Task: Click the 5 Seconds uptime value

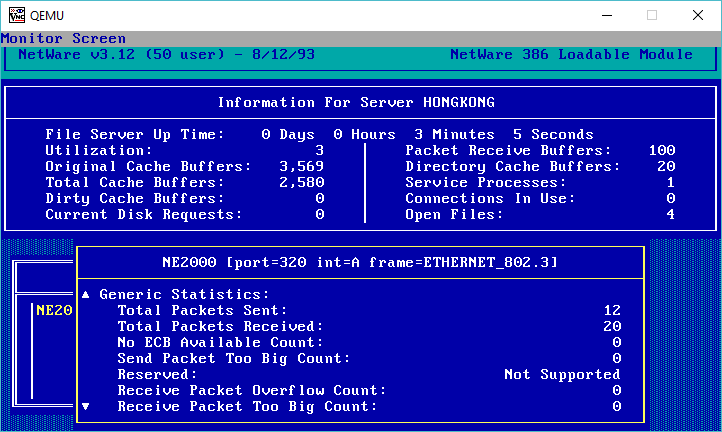Action: pyautogui.click(x=553, y=134)
